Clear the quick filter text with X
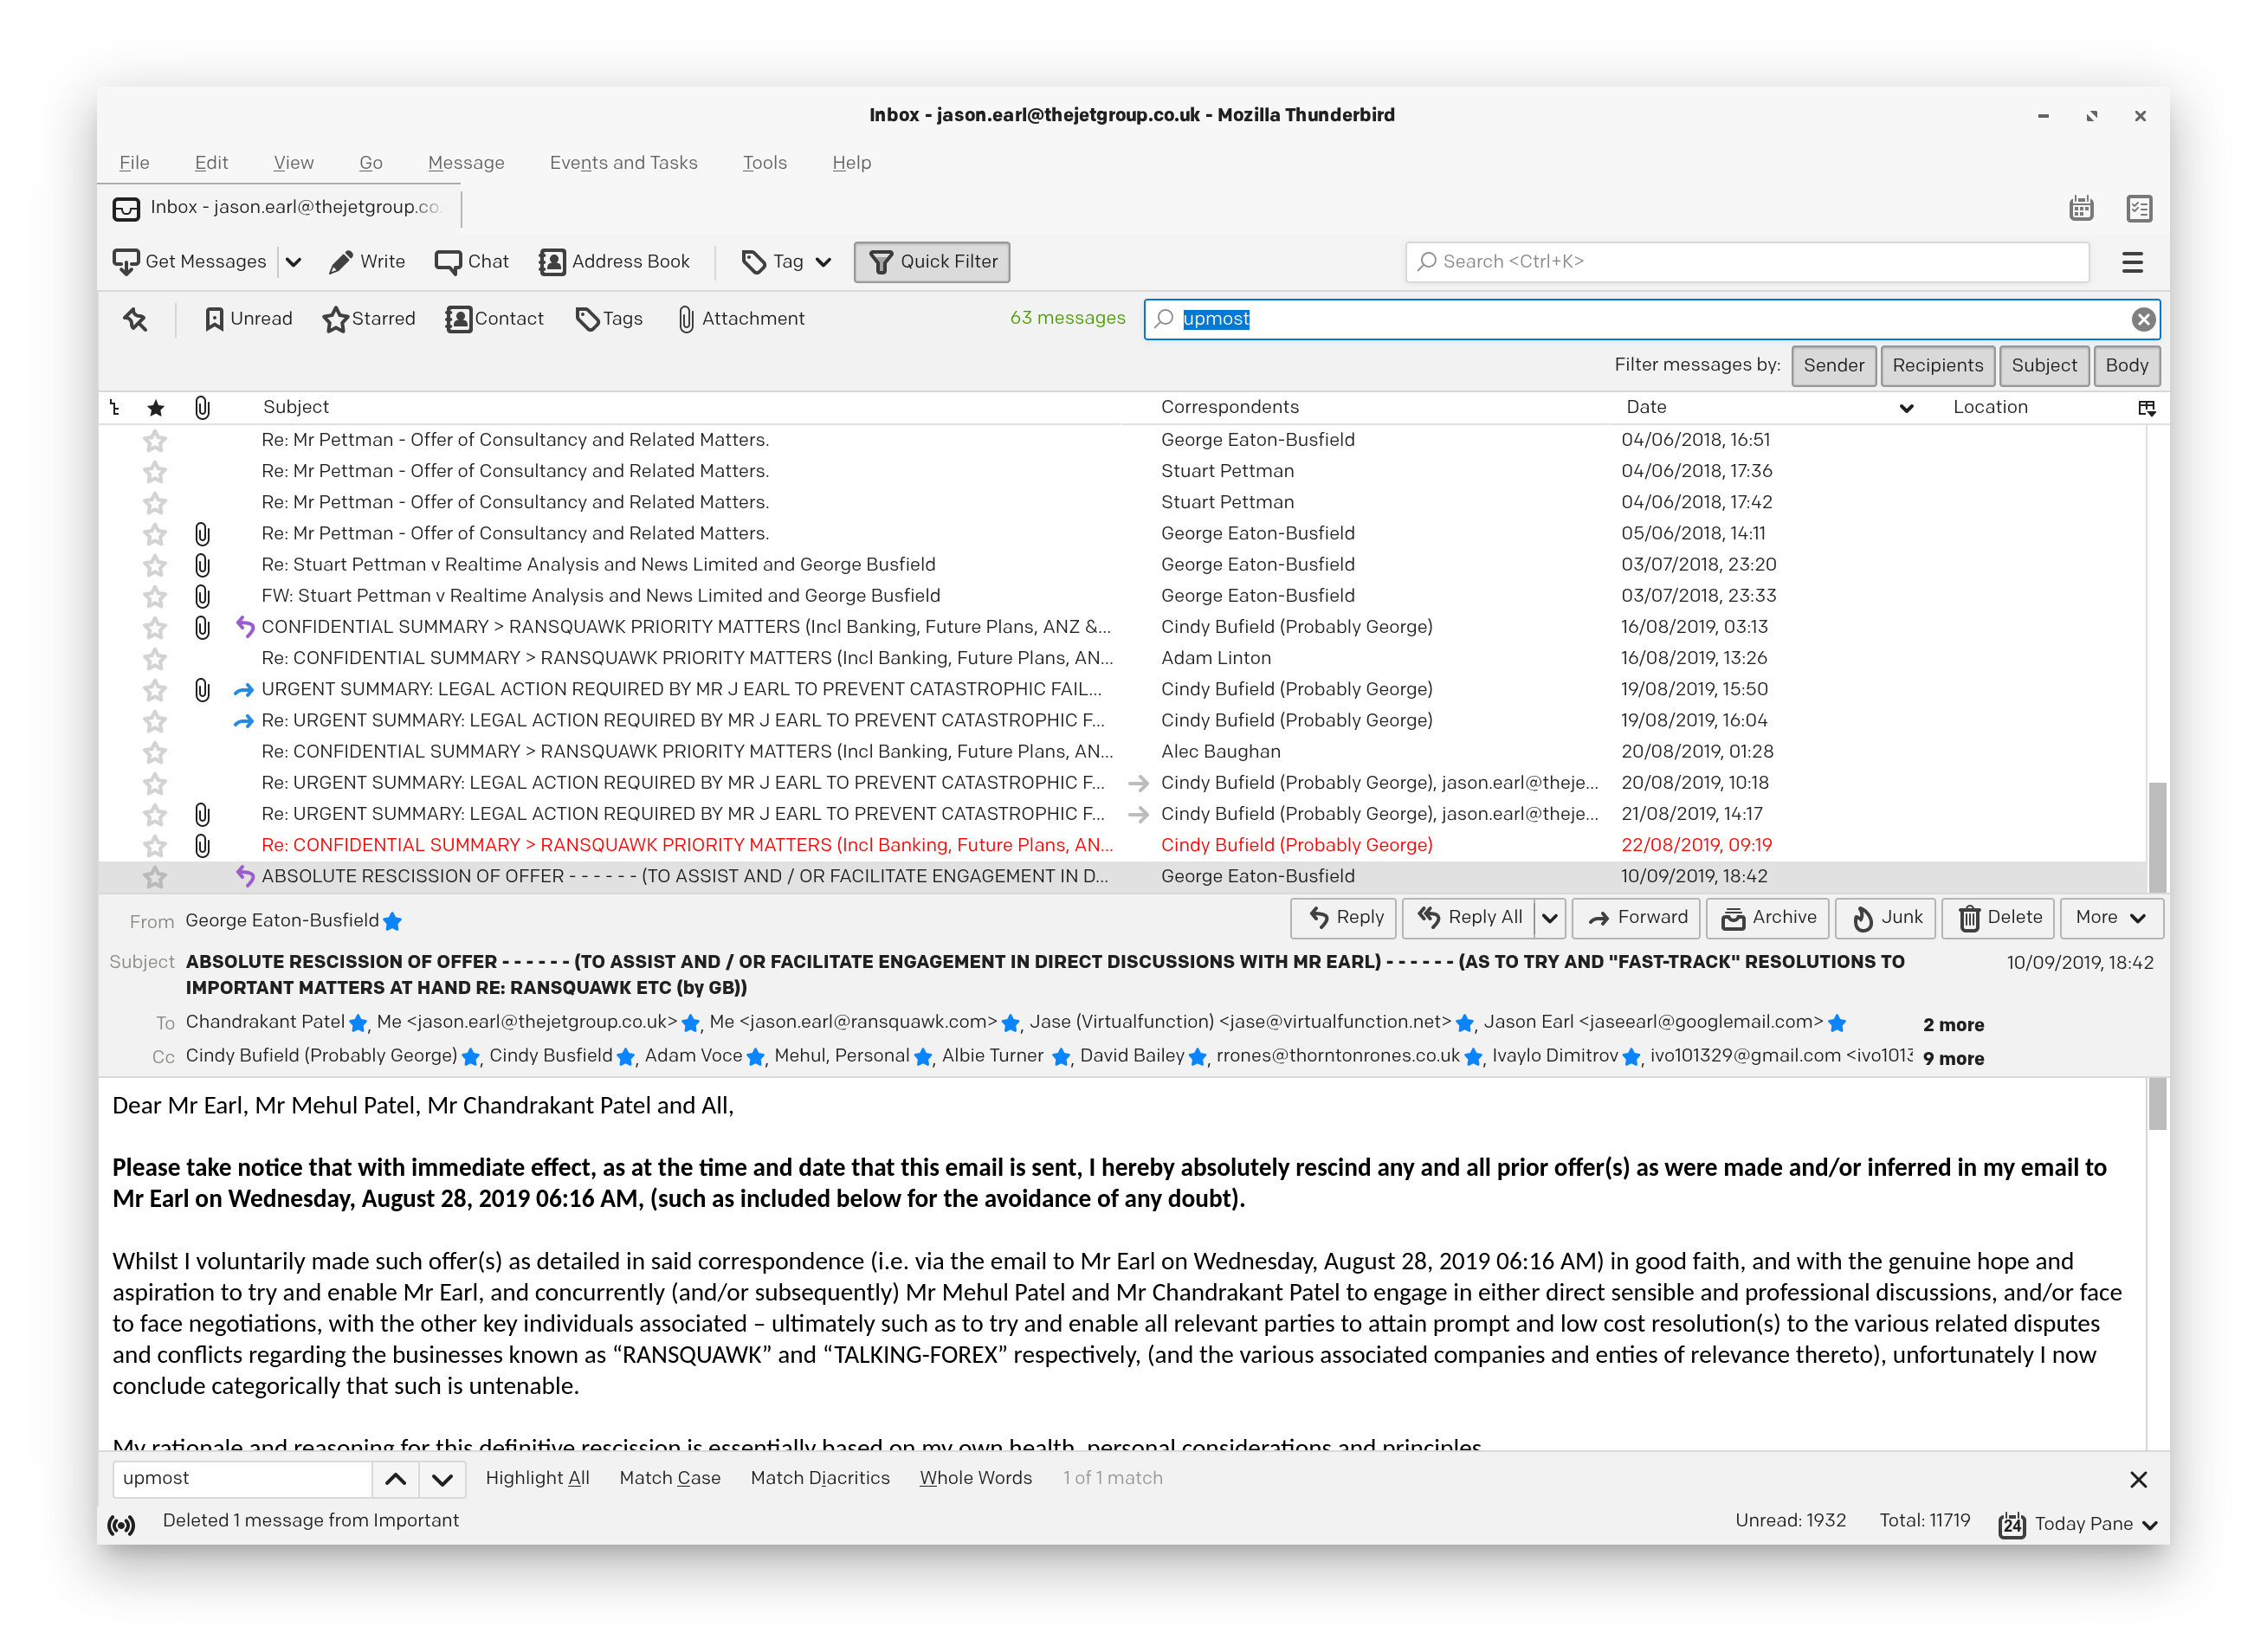The height and width of the screenshot is (1652, 2267). click(x=2142, y=319)
